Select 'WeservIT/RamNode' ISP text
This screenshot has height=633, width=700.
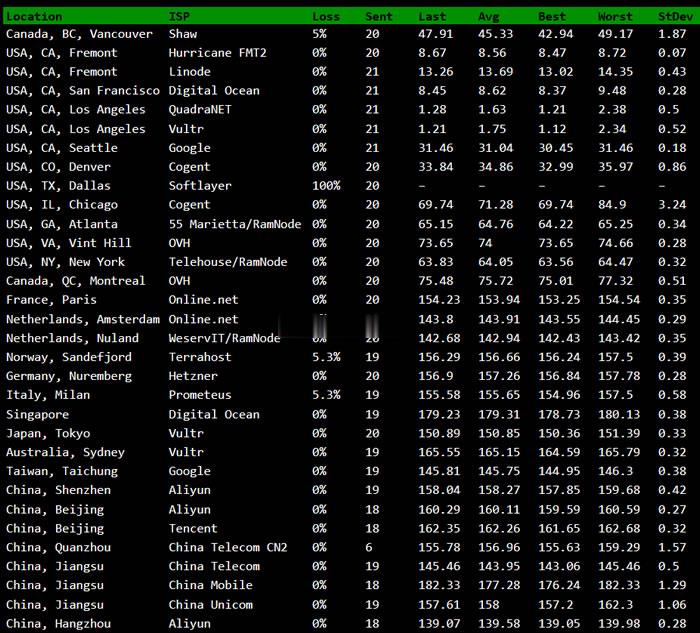(x=224, y=338)
